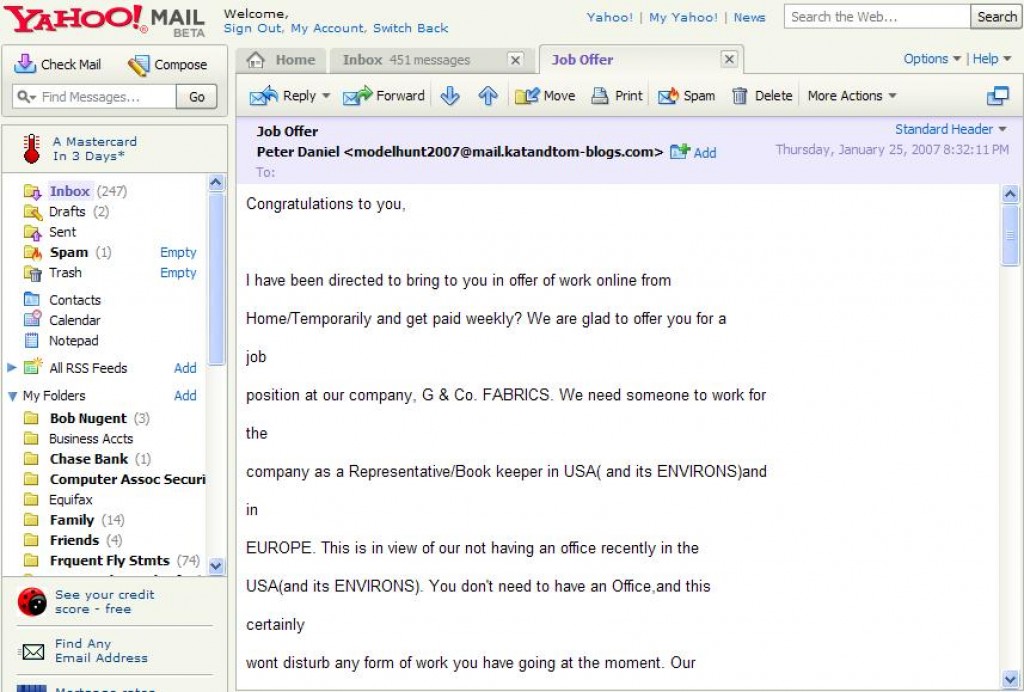
Task: Click the Find Any Email Address envelope icon
Action: [33, 651]
